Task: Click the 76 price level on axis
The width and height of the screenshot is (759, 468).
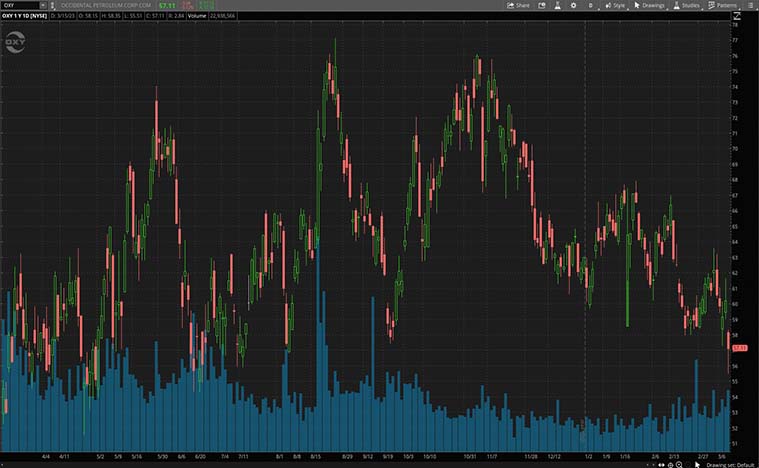Action: (735, 56)
